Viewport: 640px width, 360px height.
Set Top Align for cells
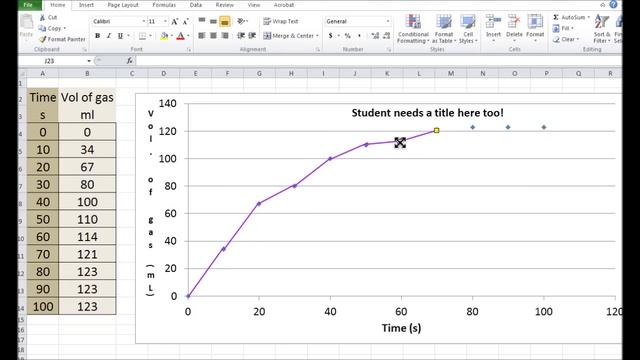202,21
